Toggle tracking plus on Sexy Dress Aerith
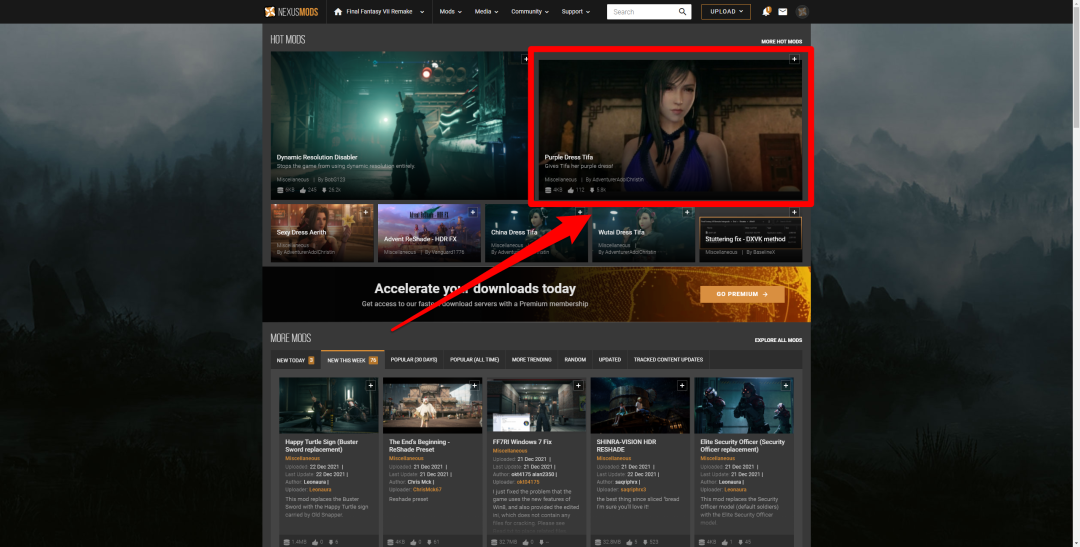 tap(366, 212)
